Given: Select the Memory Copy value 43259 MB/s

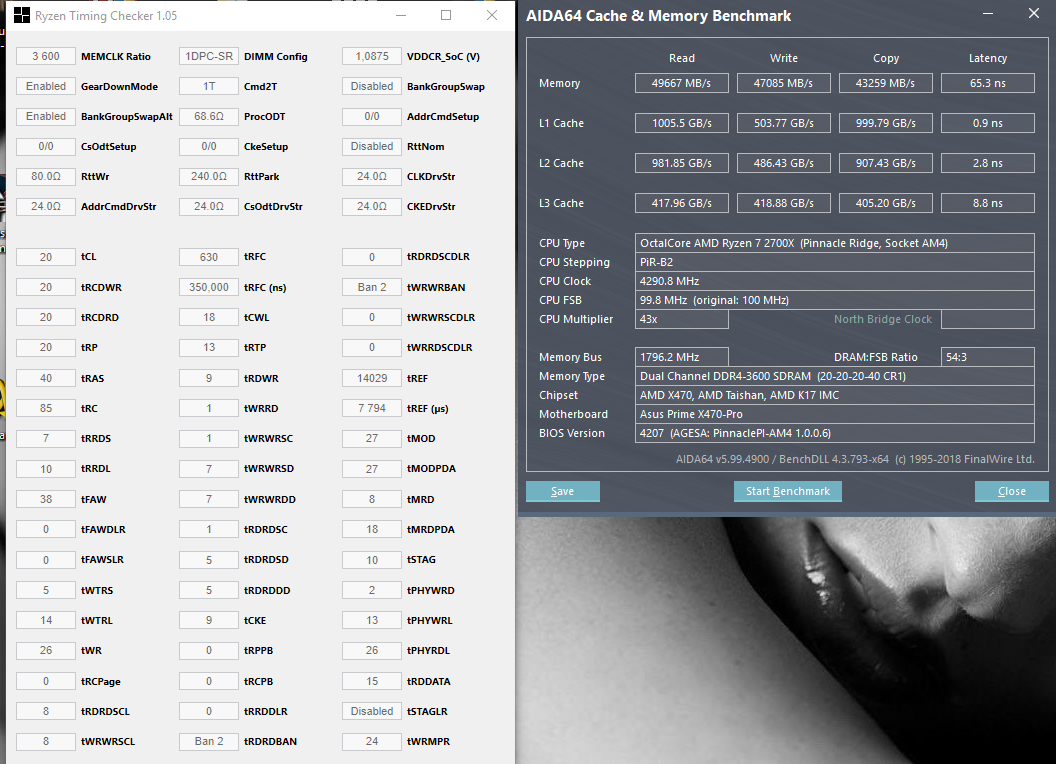Looking at the screenshot, I should pos(886,83).
